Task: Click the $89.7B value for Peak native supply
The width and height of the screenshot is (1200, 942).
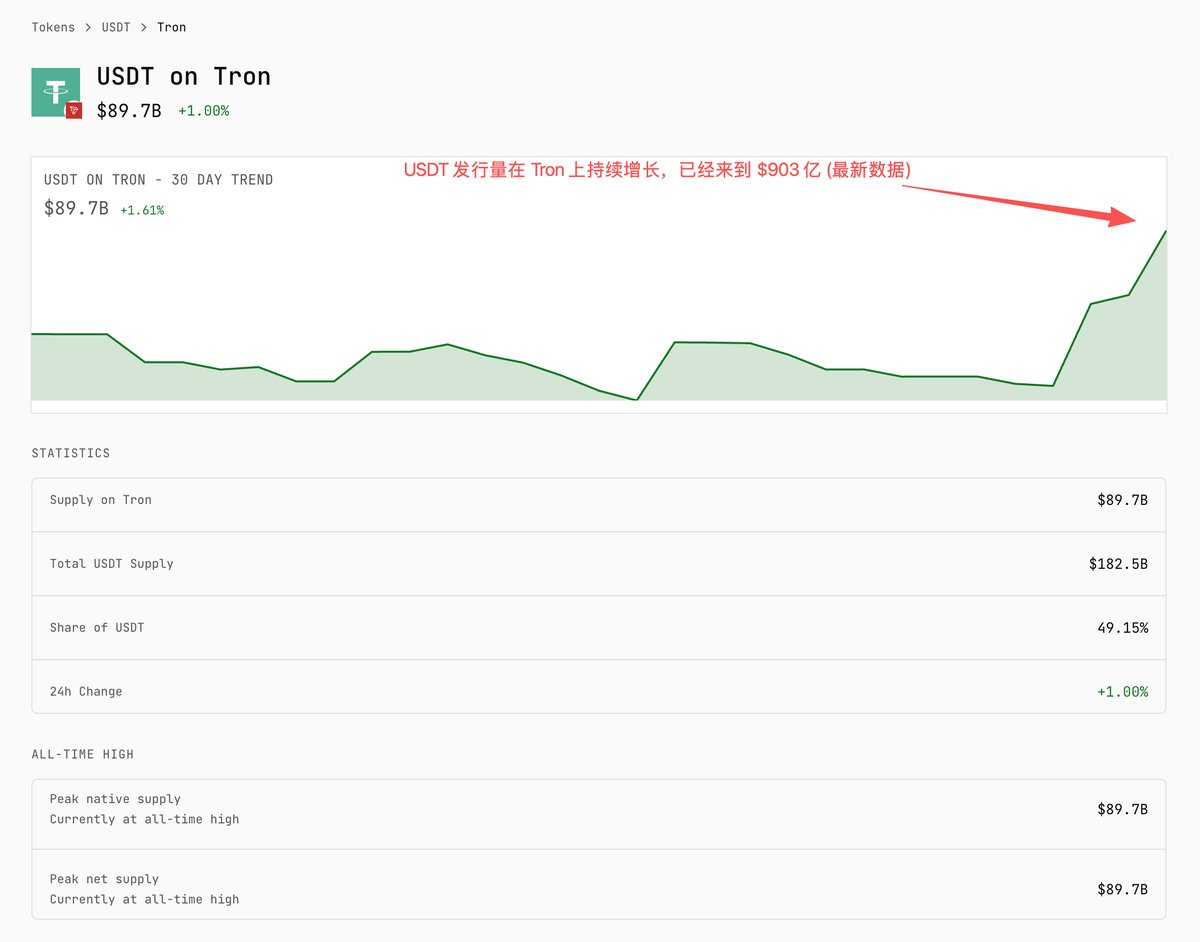Action: click(x=1122, y=809)
